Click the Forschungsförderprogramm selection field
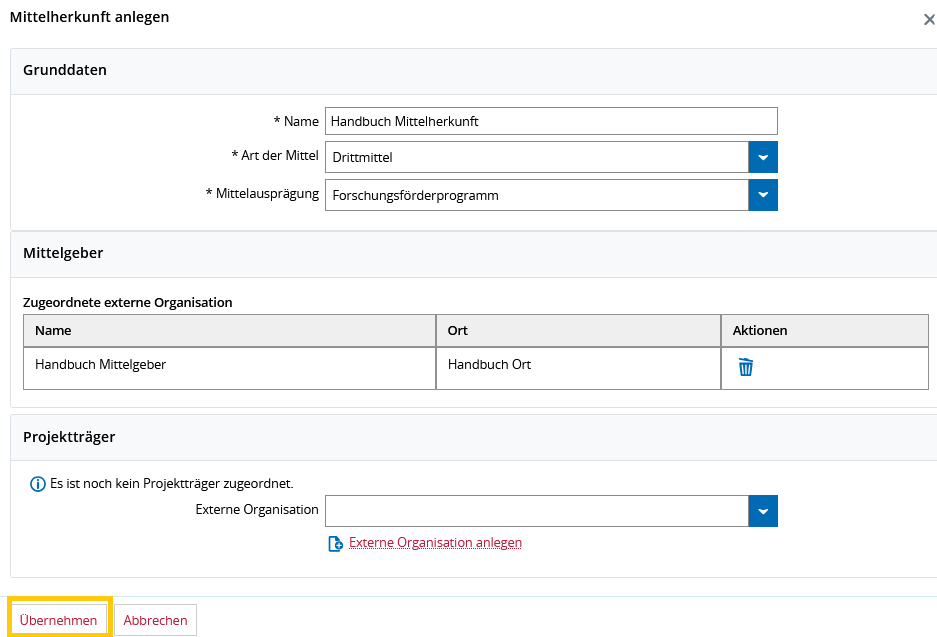Screen dimensions: 937x637 537,195
